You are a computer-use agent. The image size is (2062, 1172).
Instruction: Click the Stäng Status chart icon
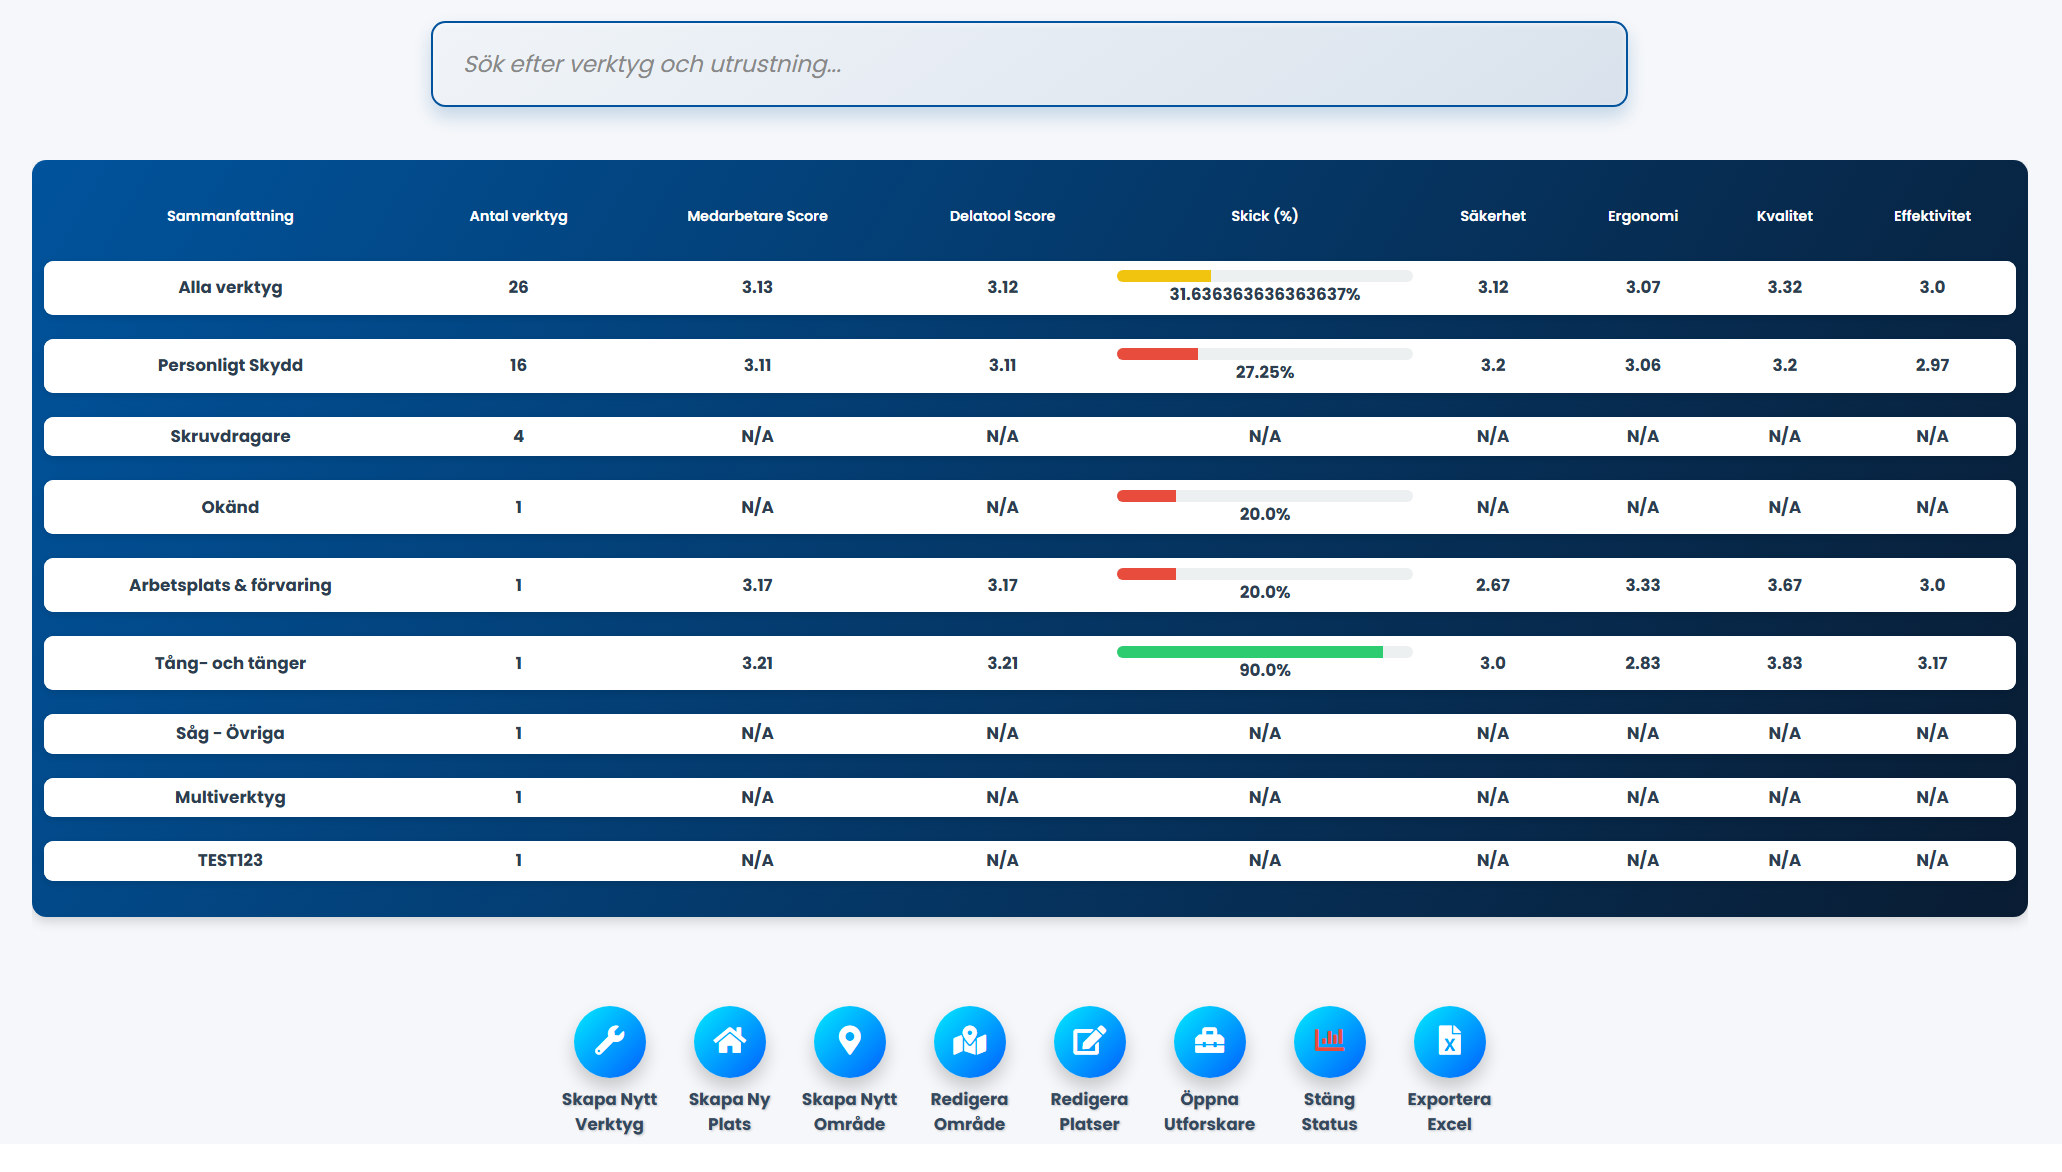[1329, 1041]
